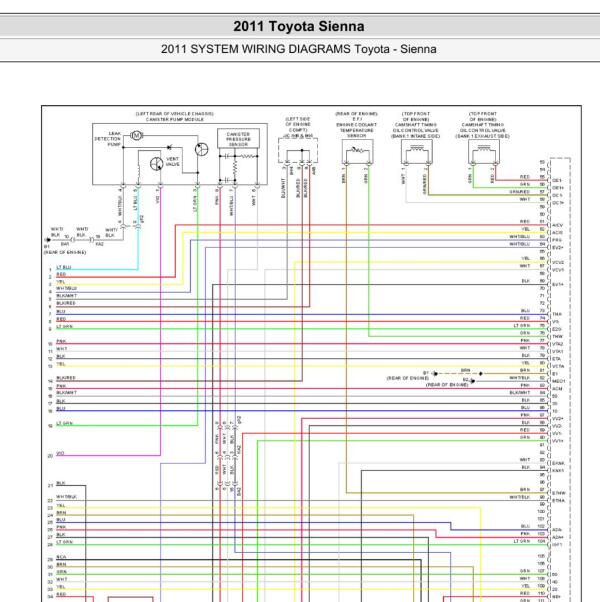Image resolution: width=600 pixels, height=602 pixels.
Task: Click the 'LEFT SIDE OF ENGINE COMPT' label
Action: point(298,124)
